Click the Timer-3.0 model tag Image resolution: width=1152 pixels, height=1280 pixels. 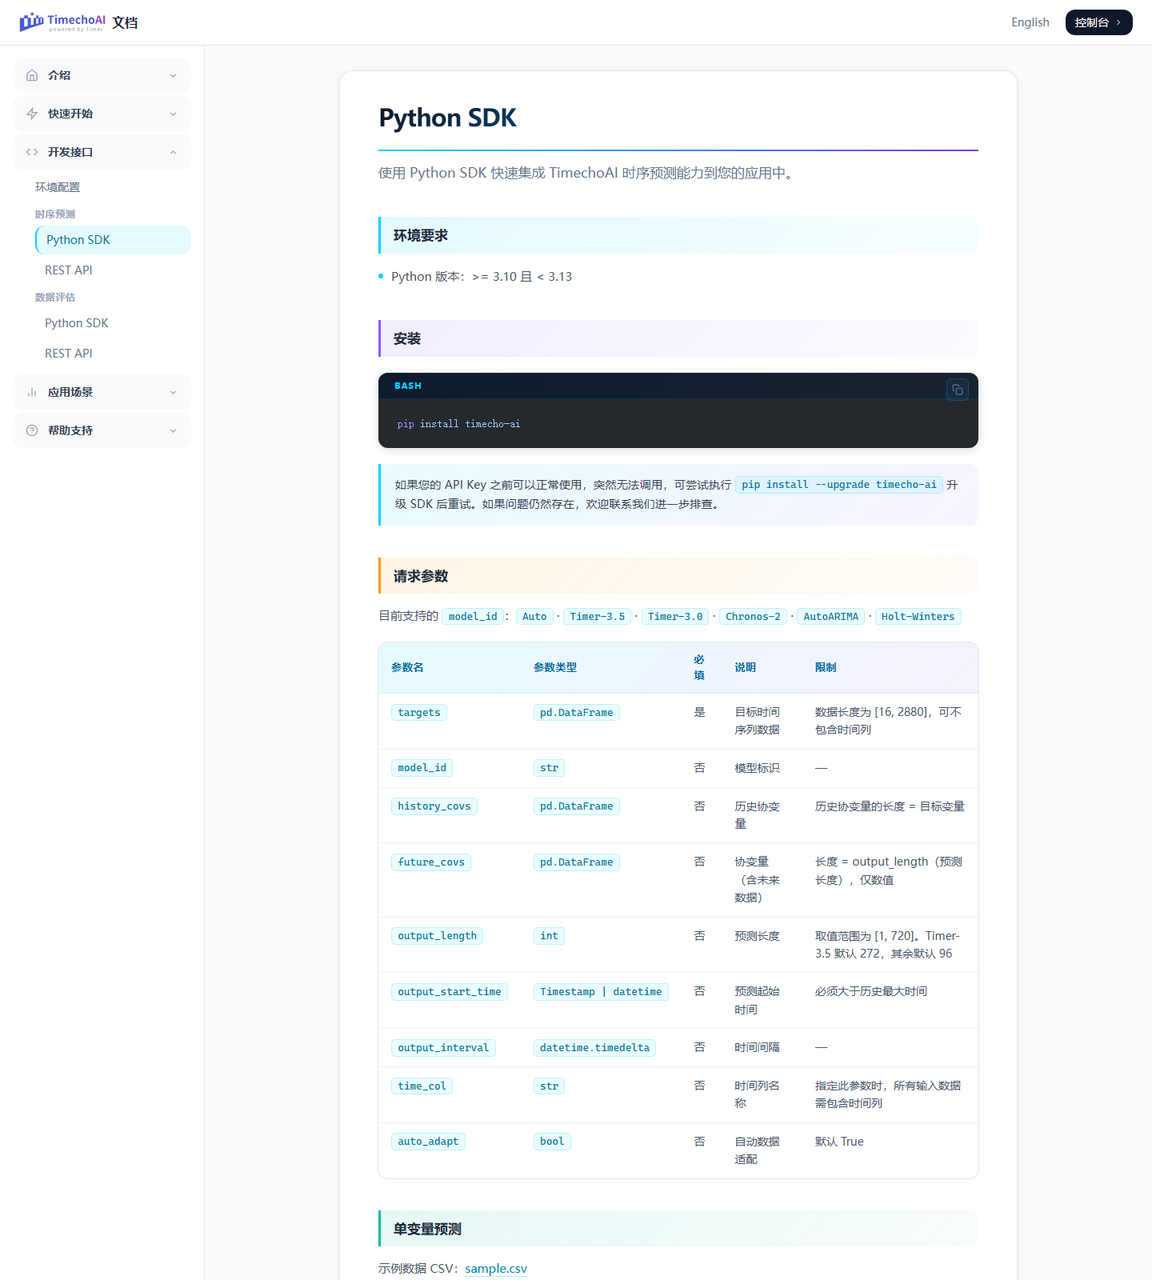[675, 617]
